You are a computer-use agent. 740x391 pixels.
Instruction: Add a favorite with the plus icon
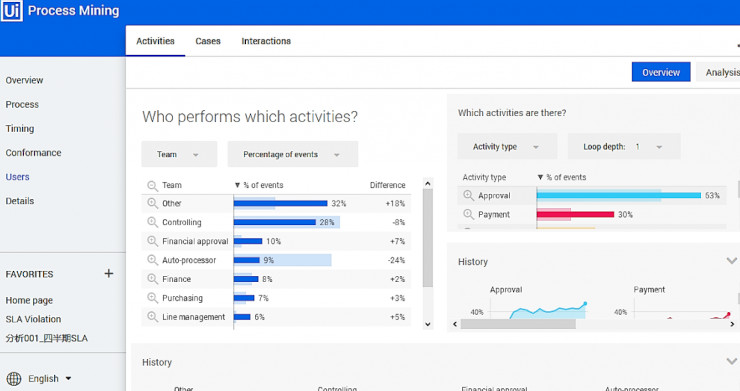tap(109, 273)
